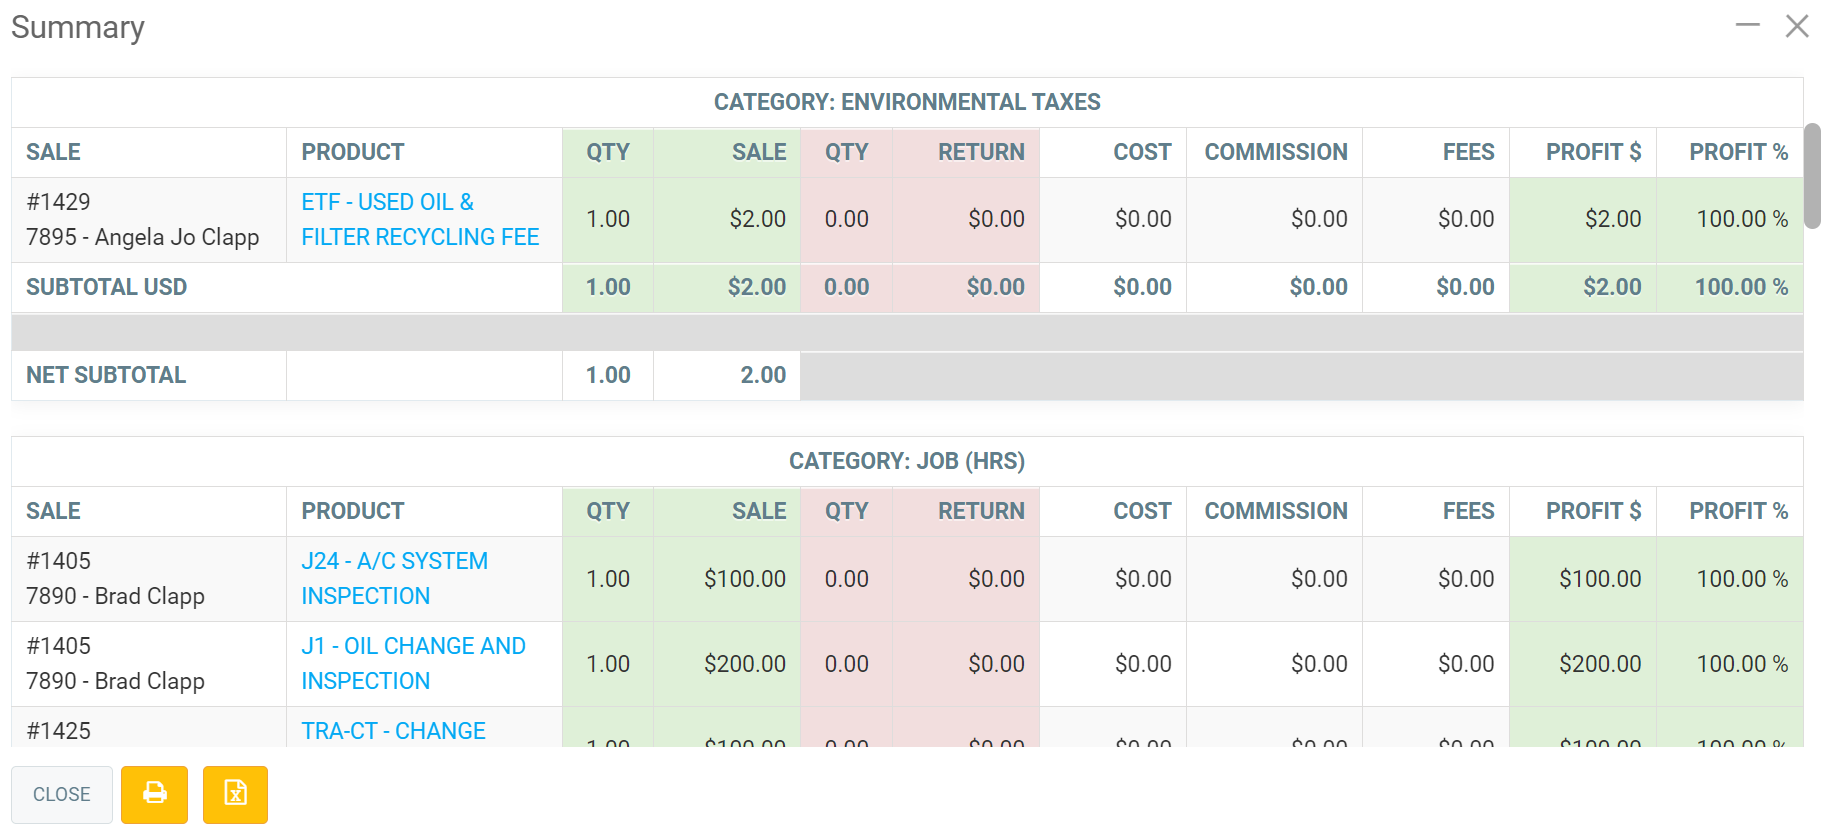The image size is (1825, 825).
Task: Select the SUBTOTAL USD row label
Action: coord(106,287)
